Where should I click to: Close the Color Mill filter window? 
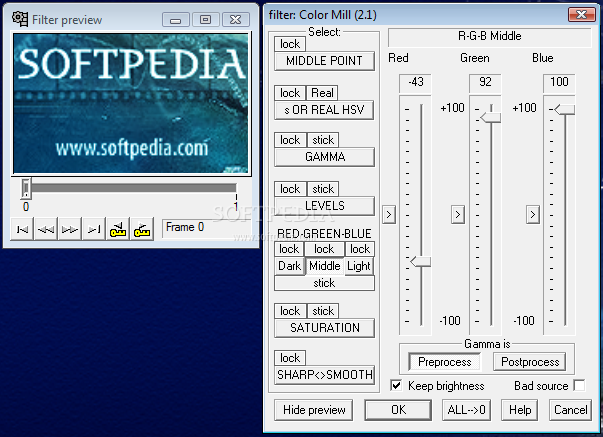[x=581, y=15]
